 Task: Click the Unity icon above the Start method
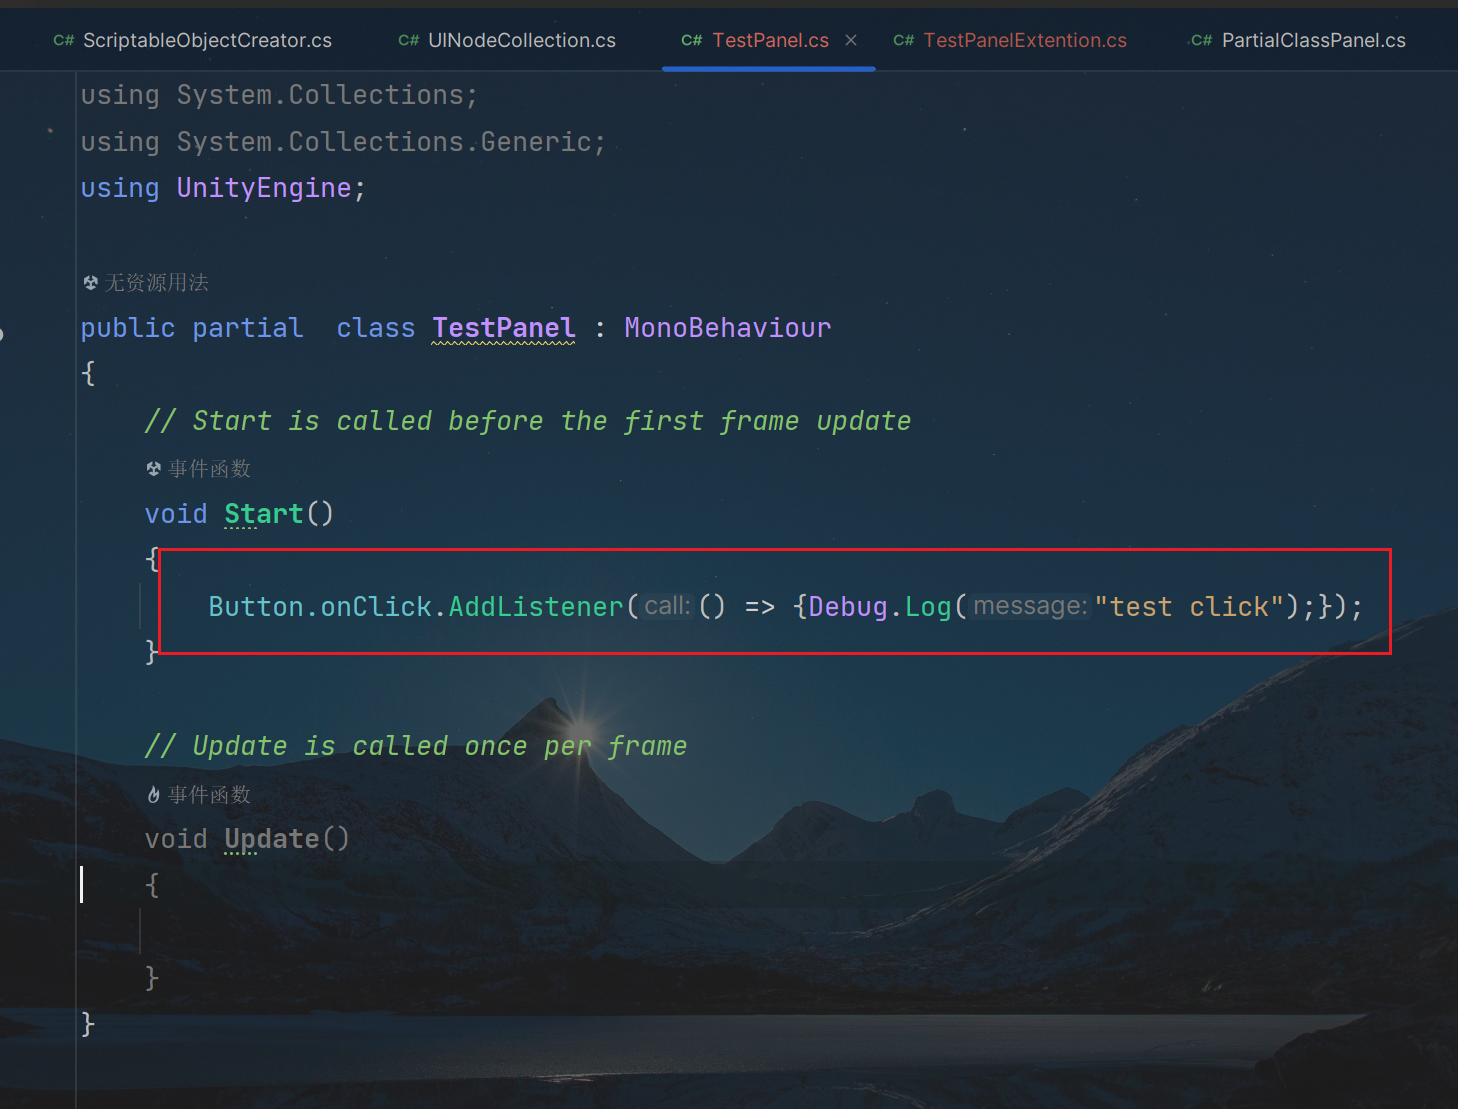click(x=153, y=469)
